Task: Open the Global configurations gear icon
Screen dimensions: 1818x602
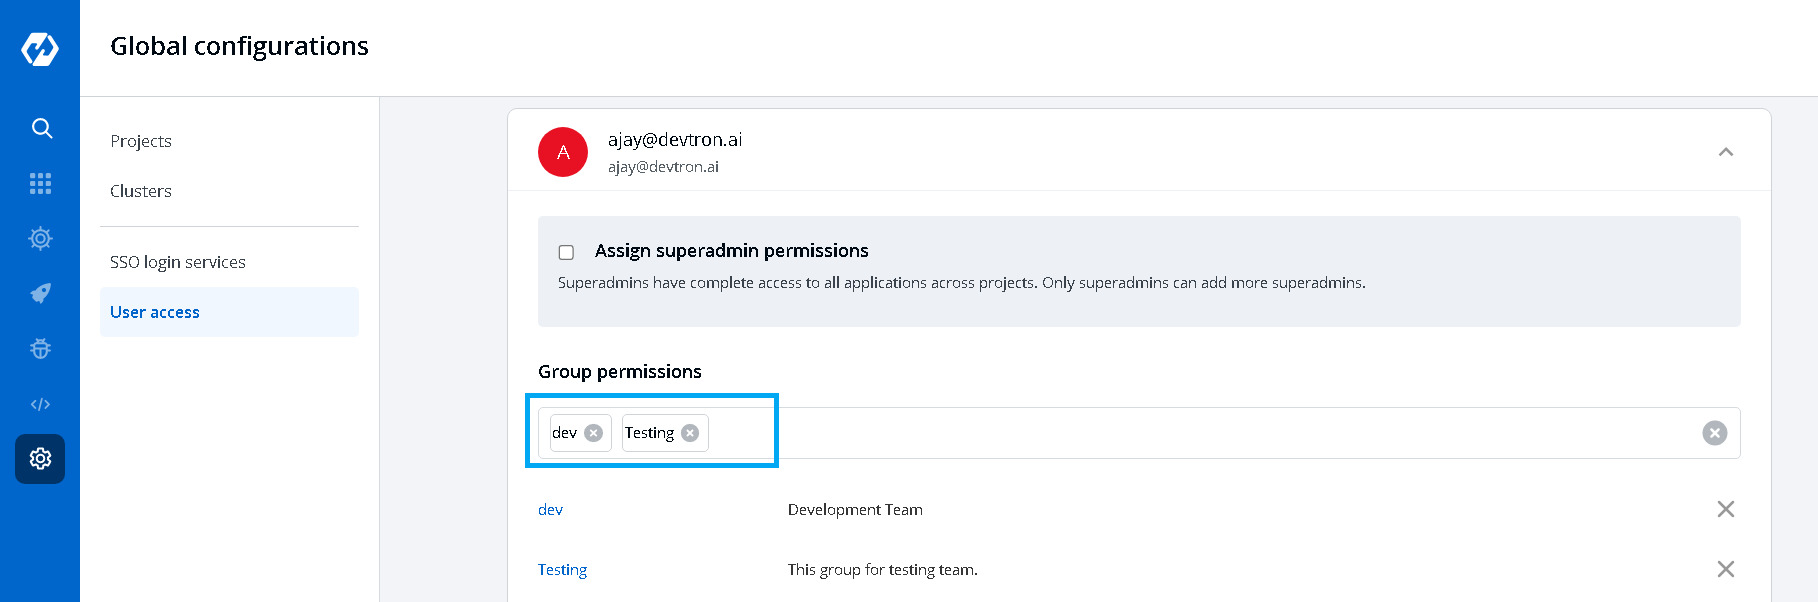Action: [x=41, y=459]
